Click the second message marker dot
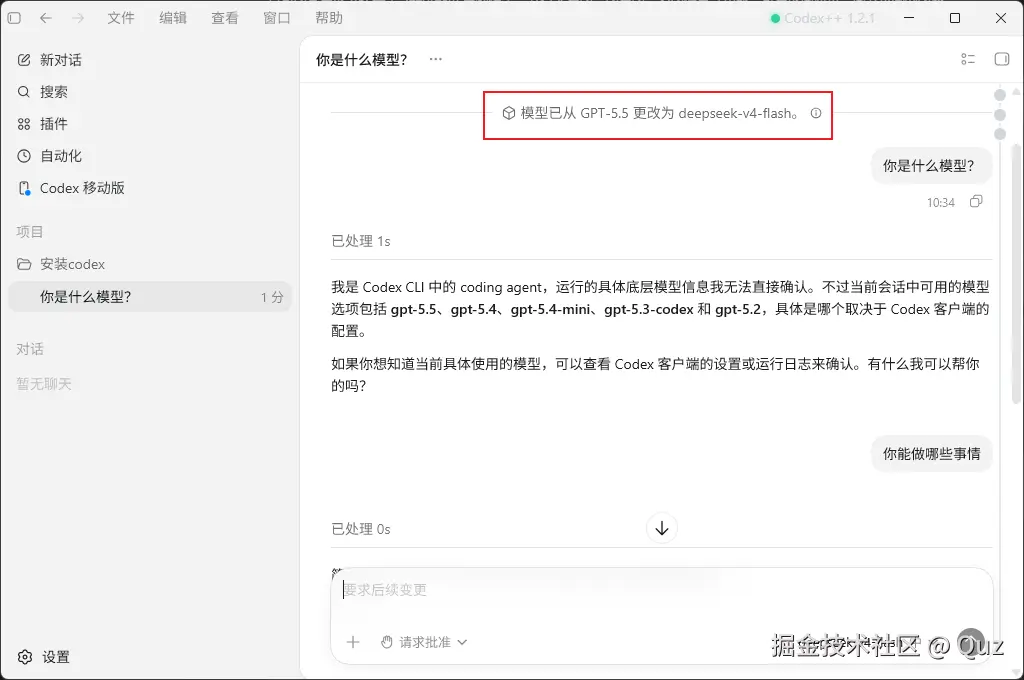The image size is (1024, 680). click(1000, 115)
